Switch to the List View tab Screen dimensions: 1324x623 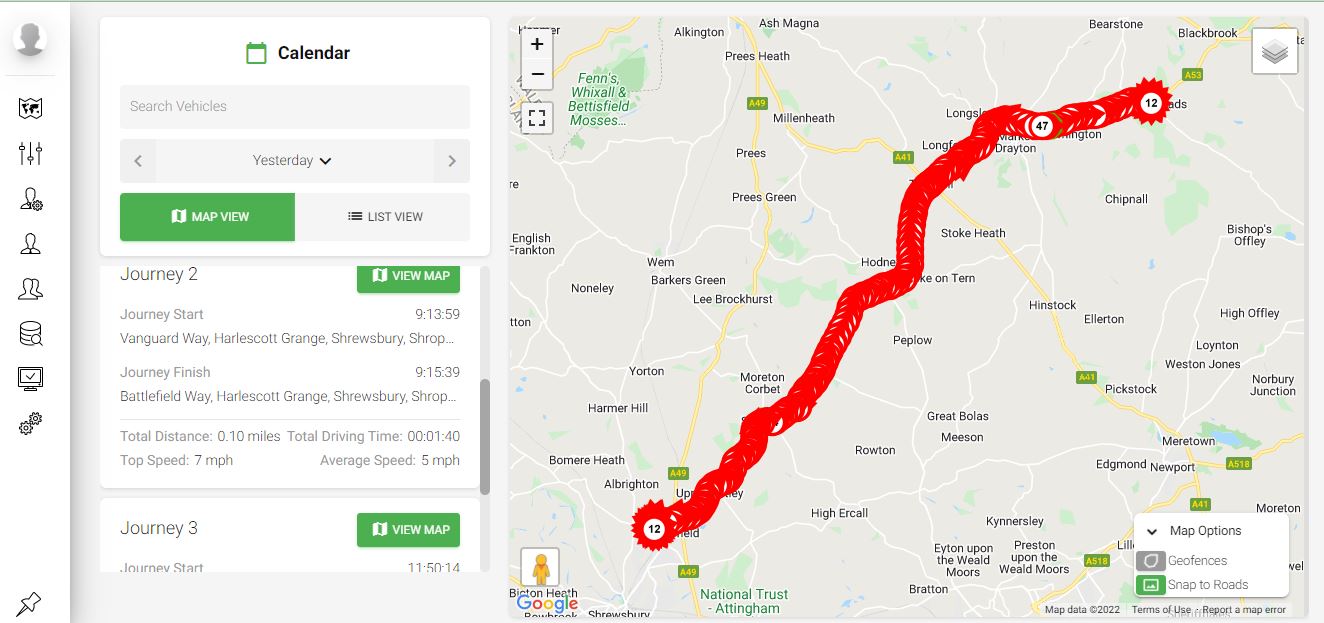[384, 217]
